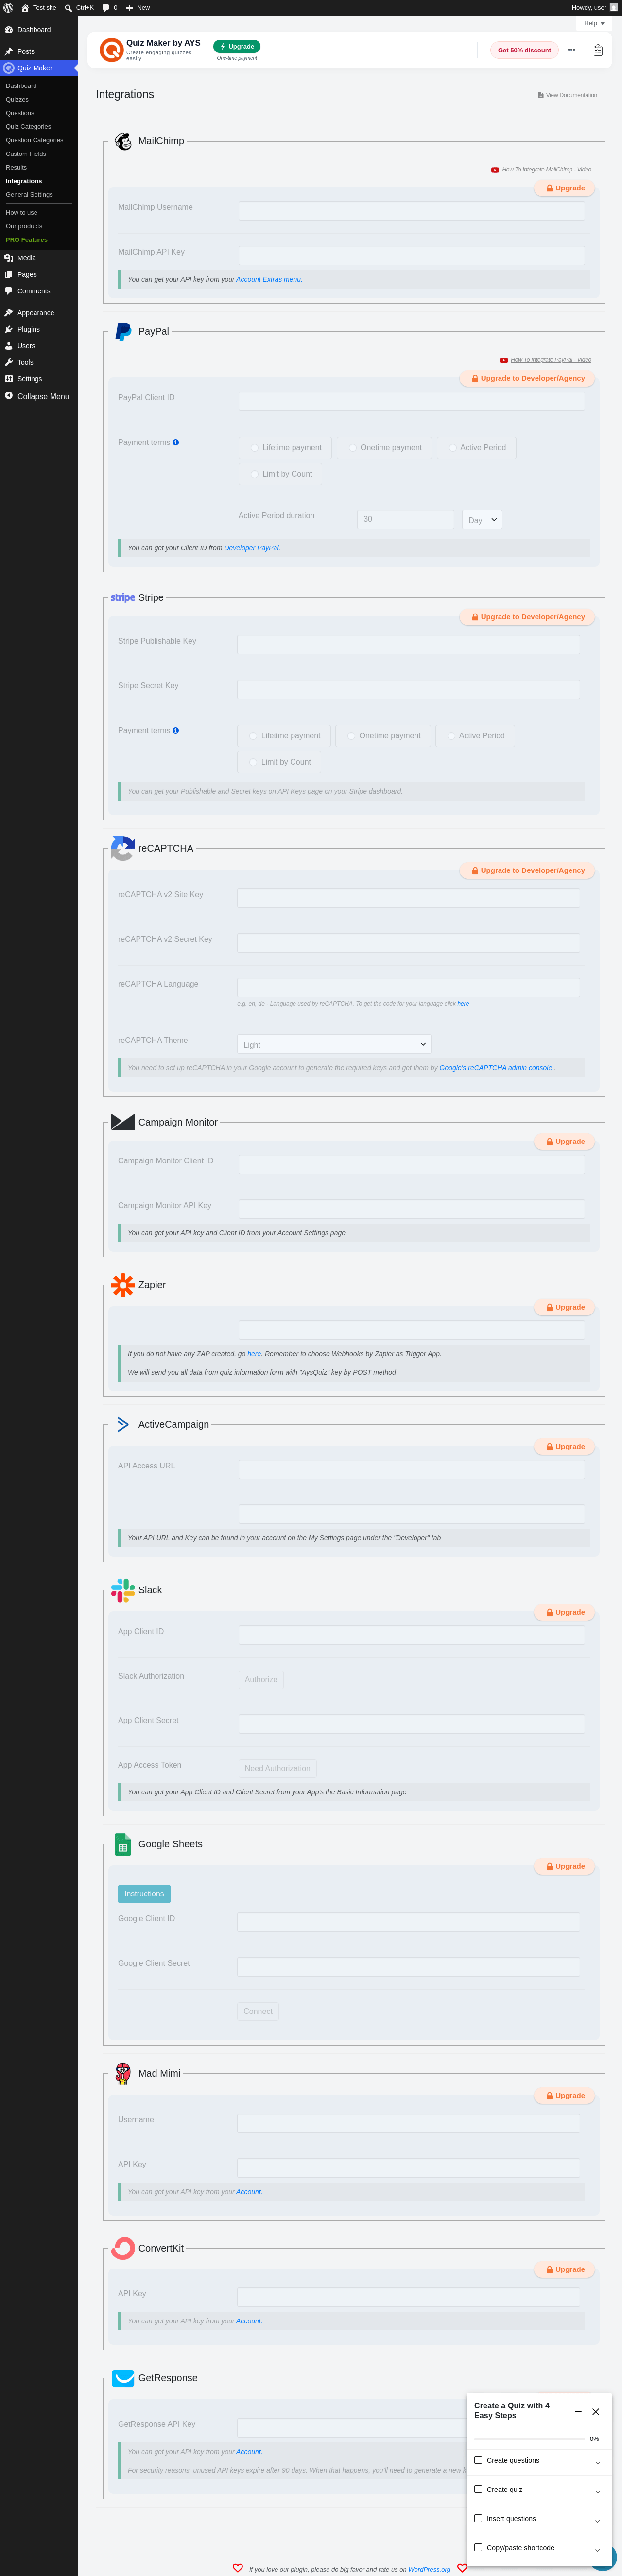Select Active Period in PayPal section
This screenshot has height=2576, width=622.
(452, 448)
